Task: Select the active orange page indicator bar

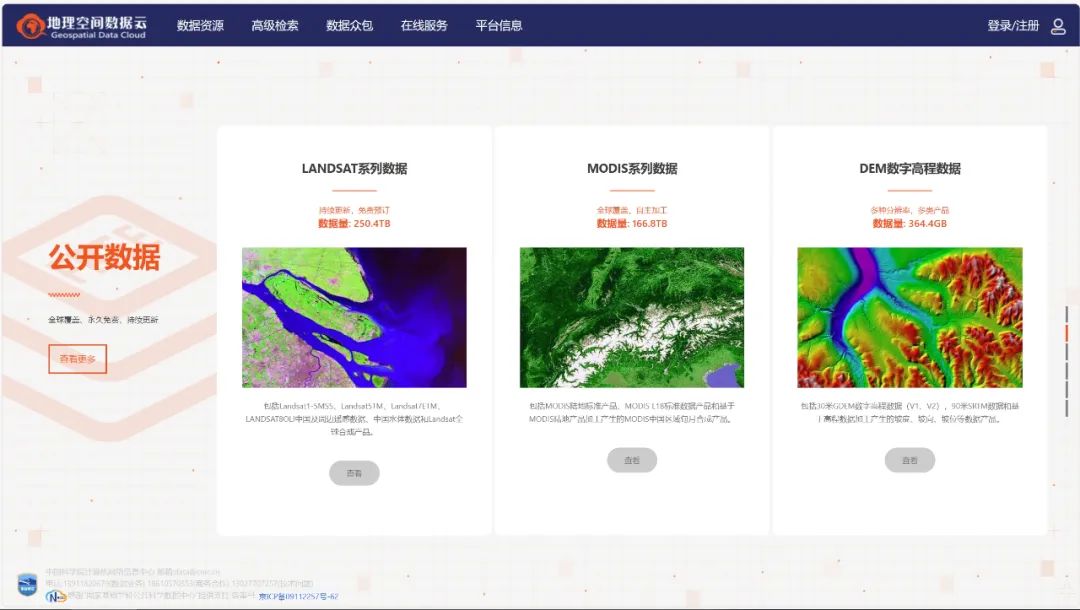Action: click(x=1067, y=333)
